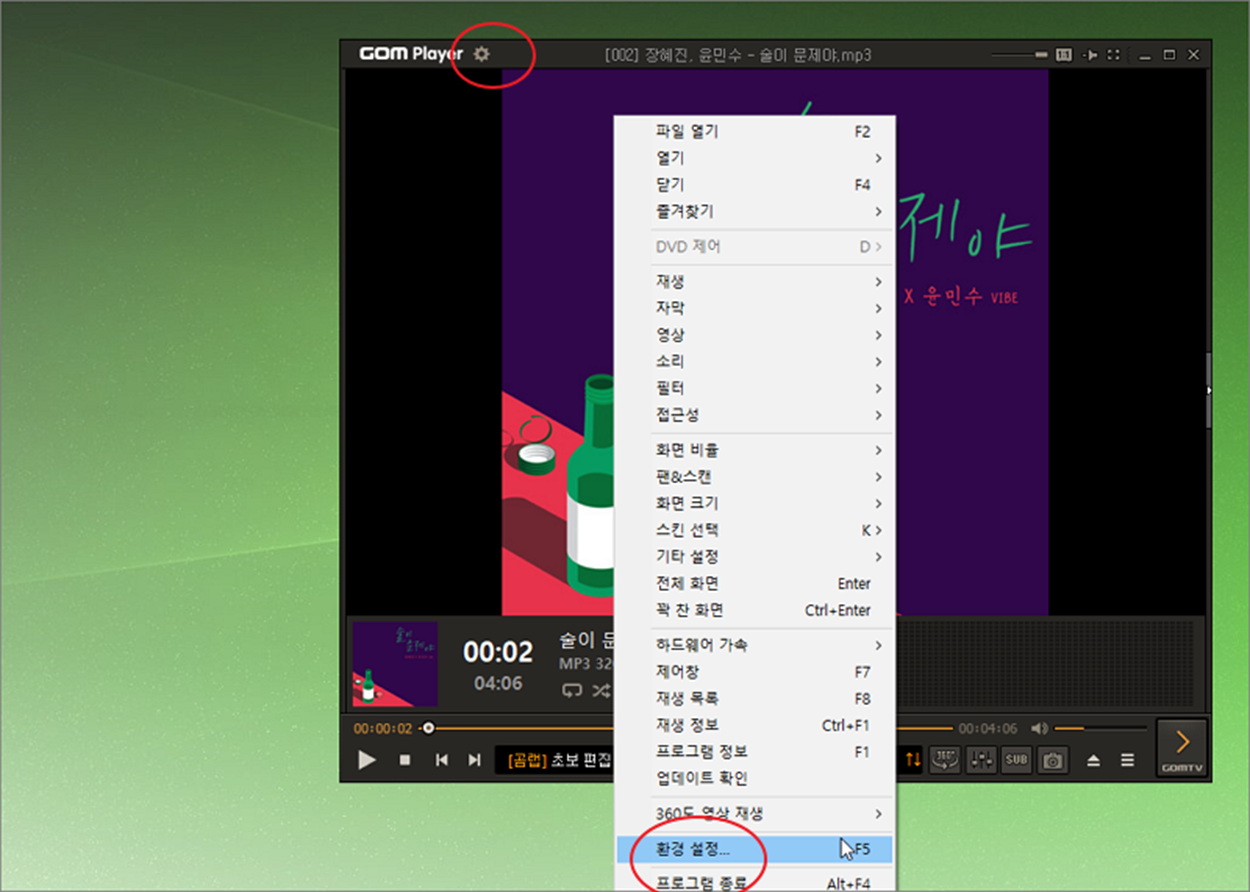Select 재생 정보 menu item
The height and width of the screenshot is (892, 1250).
point(754,725)
